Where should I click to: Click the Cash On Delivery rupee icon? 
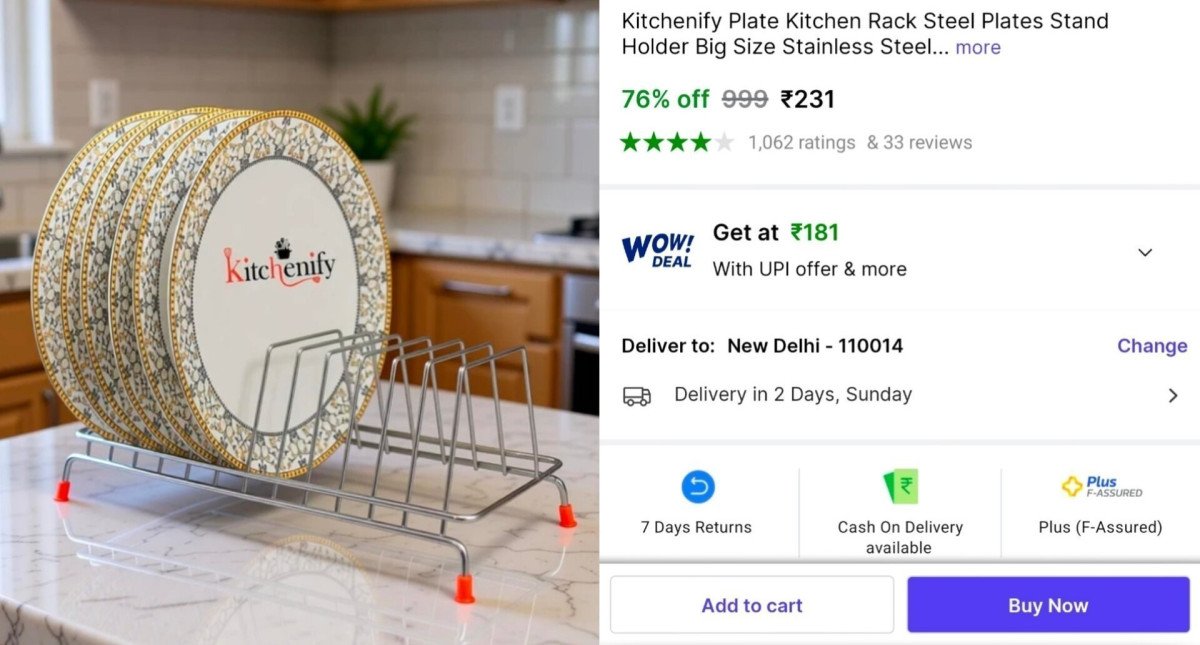pos(900,487)
